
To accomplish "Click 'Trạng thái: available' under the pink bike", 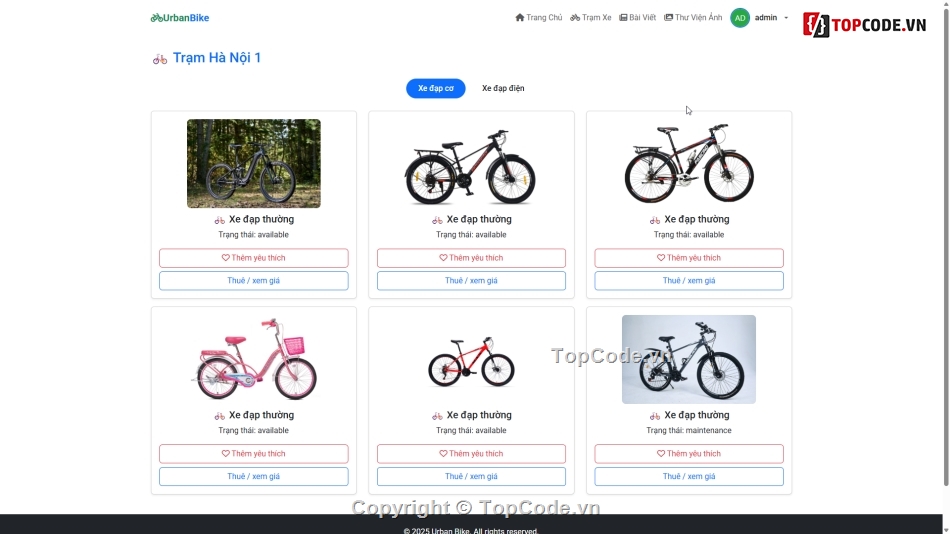I will pos(254,430).
